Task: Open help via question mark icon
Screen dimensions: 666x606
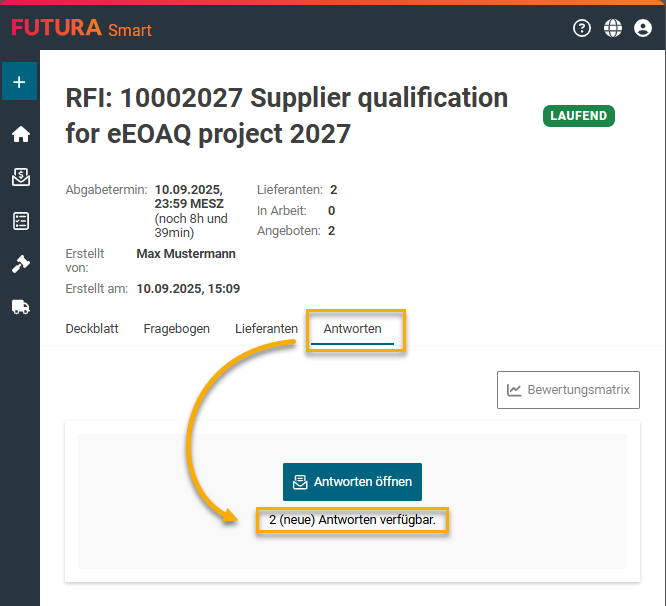Action: tap(582, 28)
